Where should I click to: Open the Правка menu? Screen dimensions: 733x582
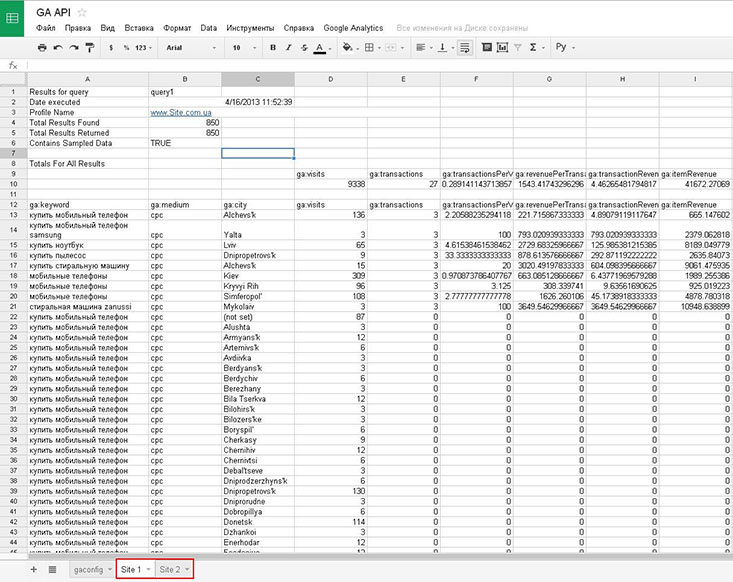78,28
